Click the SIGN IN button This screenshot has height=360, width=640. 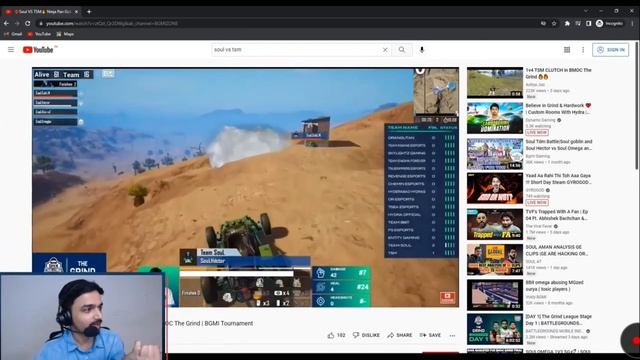click(x=611, y=50)
